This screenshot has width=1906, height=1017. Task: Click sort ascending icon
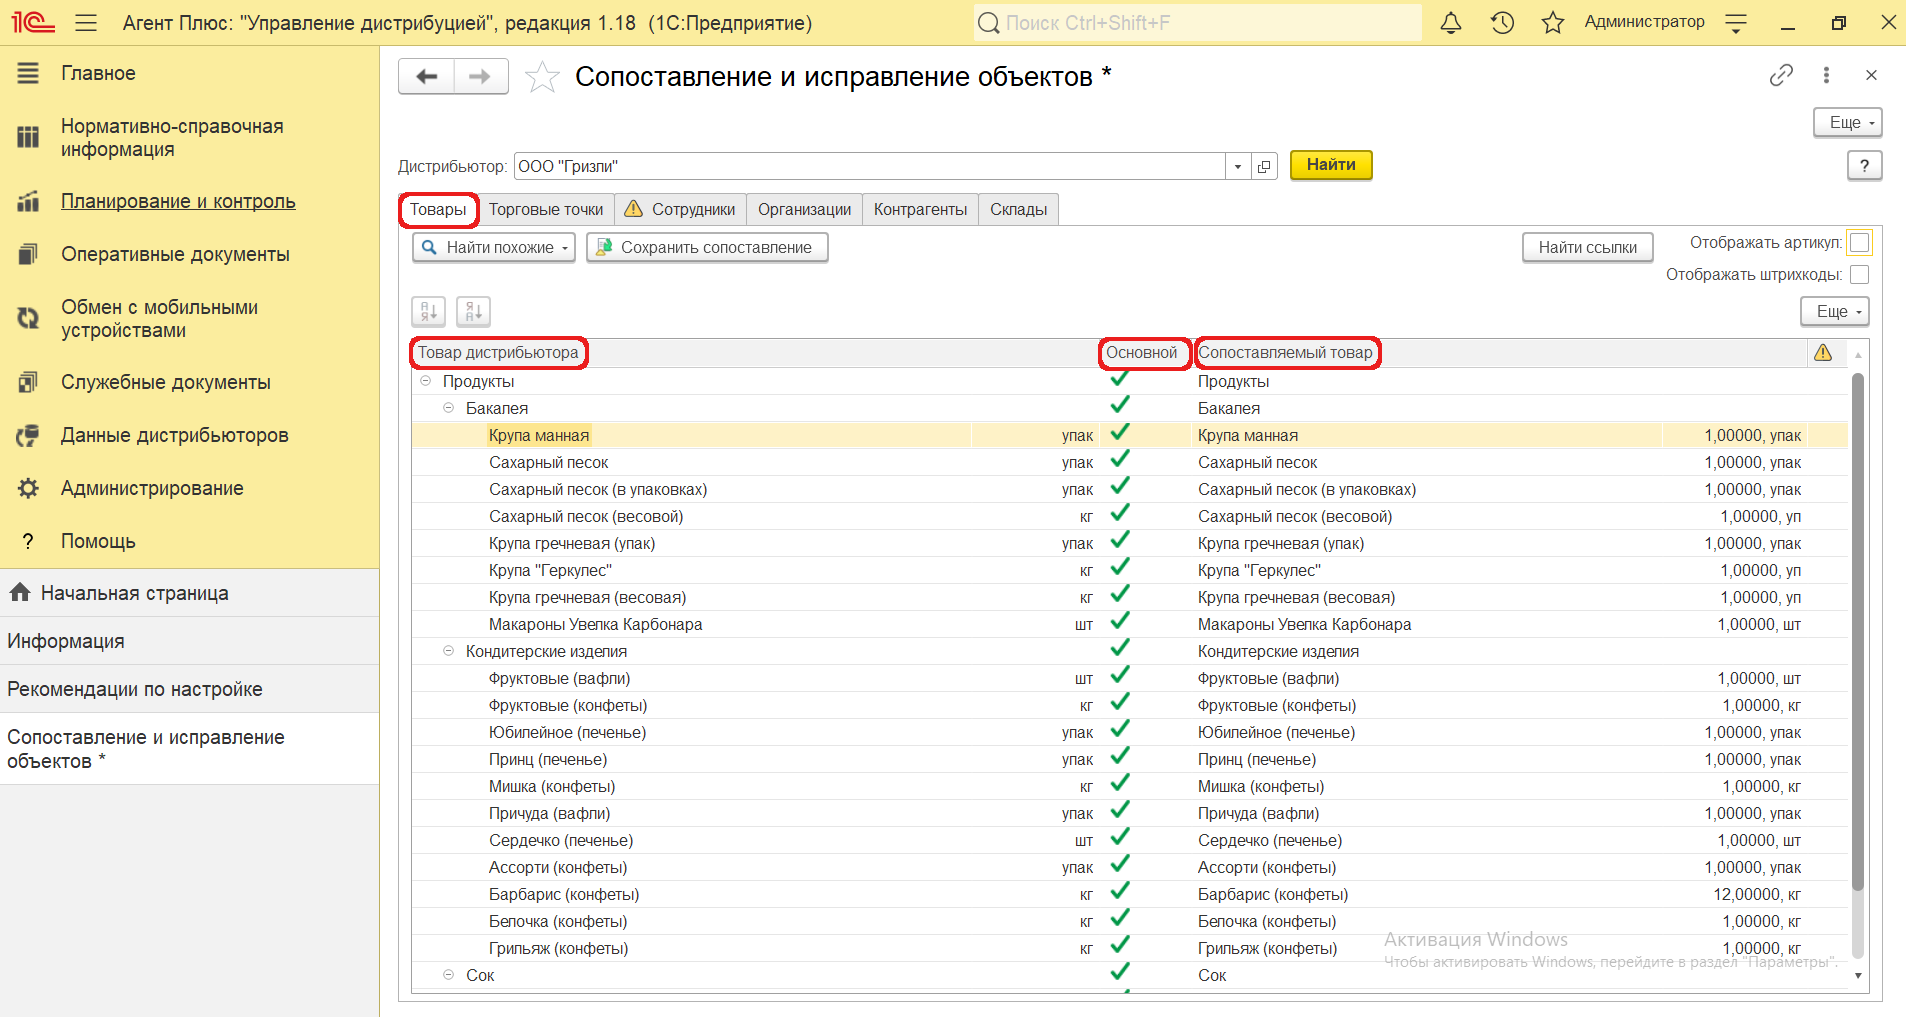click(x=429, y=312)
